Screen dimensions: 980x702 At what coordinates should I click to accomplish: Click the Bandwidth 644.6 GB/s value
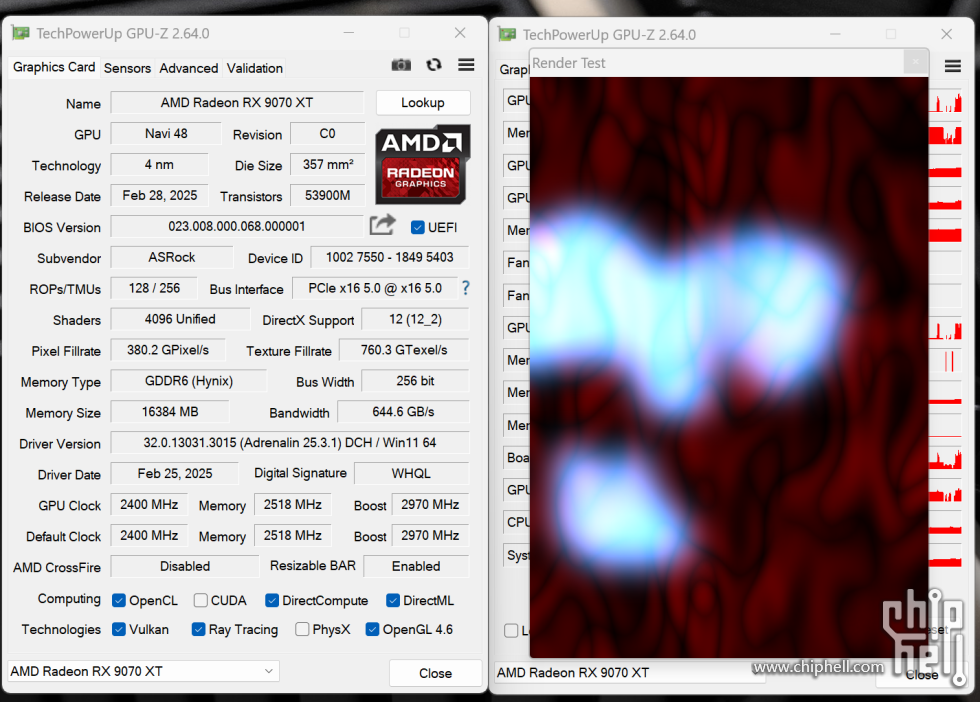[403, 412]
